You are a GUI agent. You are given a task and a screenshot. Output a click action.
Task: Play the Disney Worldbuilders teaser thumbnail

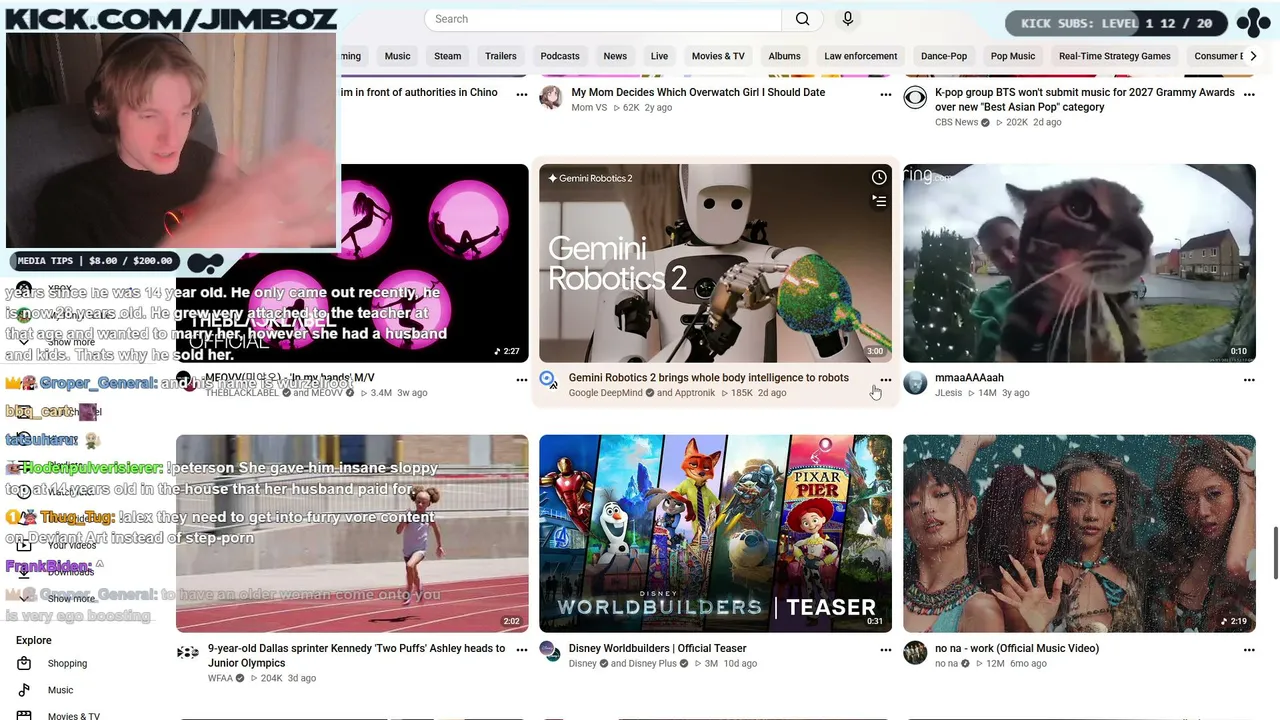click(x=715, y=533)
